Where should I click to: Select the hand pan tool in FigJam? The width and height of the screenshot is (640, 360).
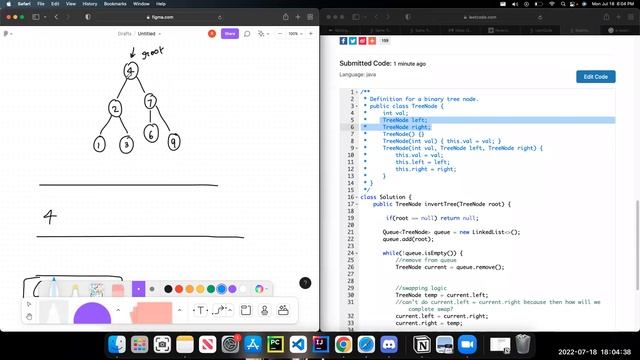pyautogui.click(x=29, y=316)
